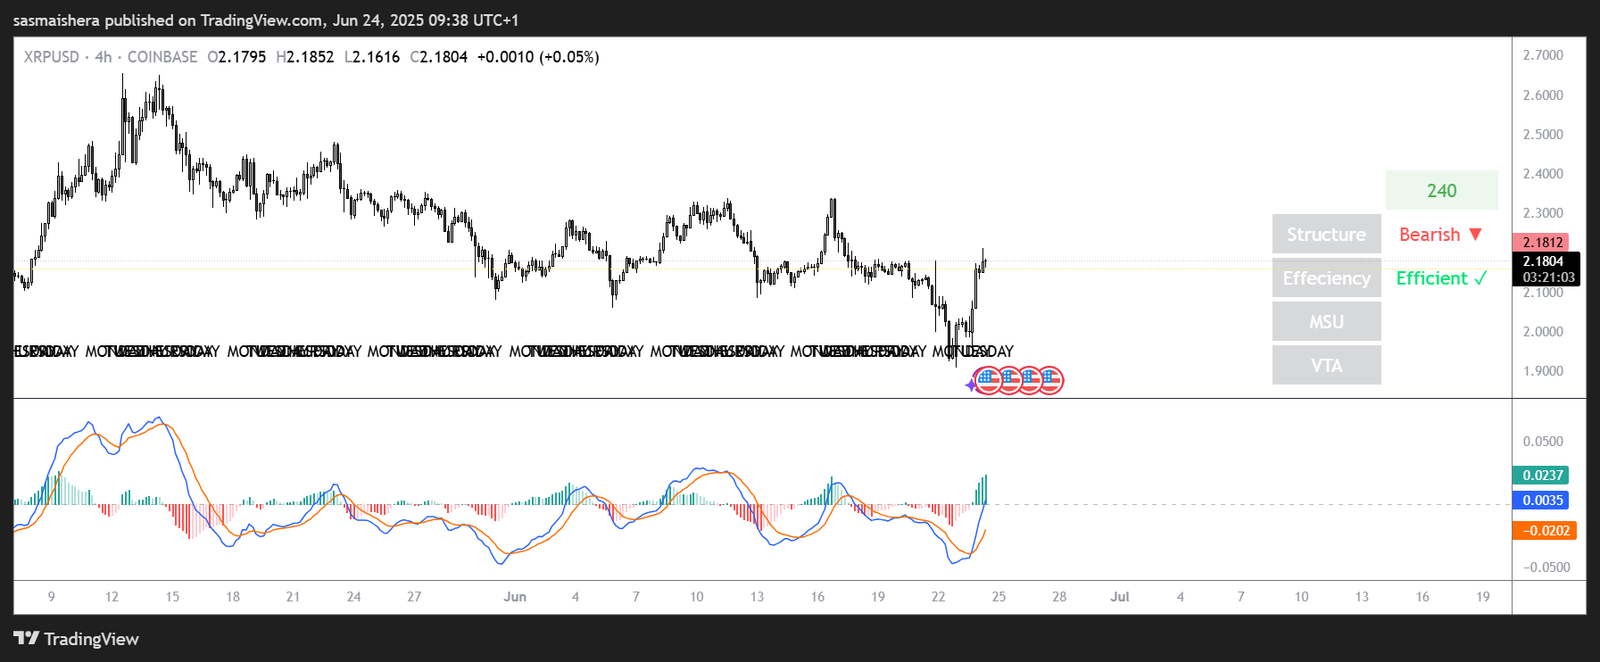Click the -0.0500 indicator axis label
Screen dimensions: 1600x662
[1546, 567]
